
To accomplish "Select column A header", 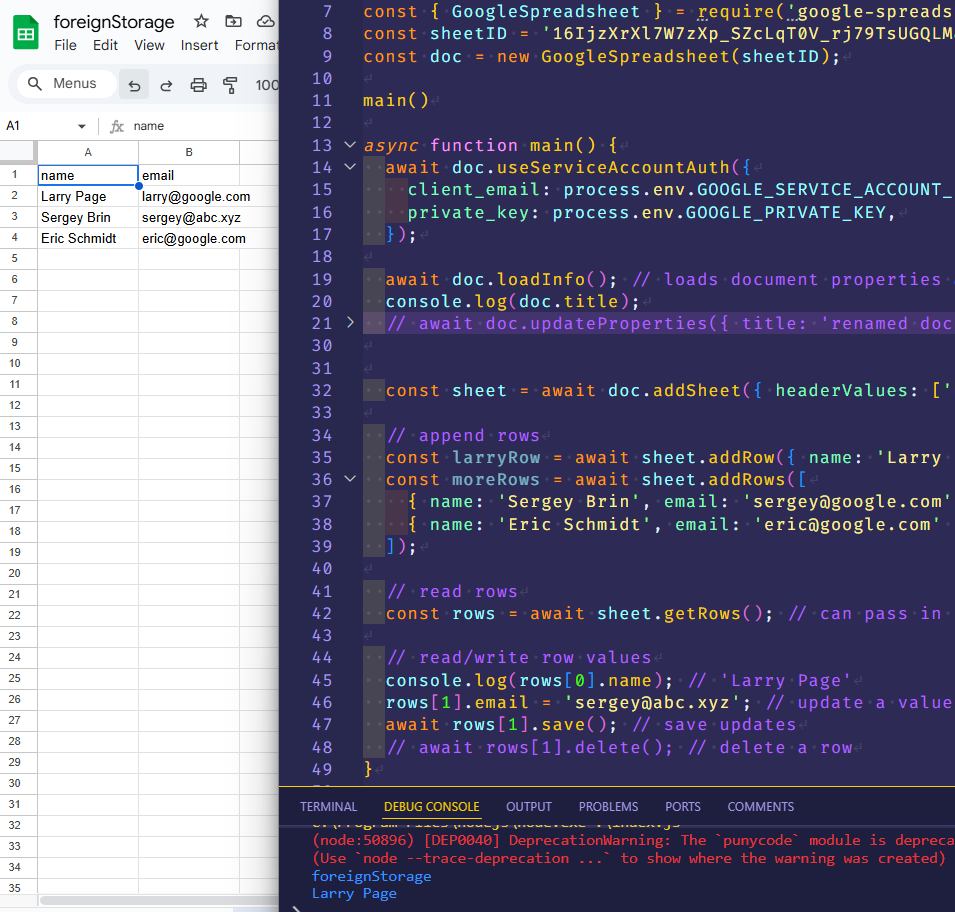I will [88, 152].
